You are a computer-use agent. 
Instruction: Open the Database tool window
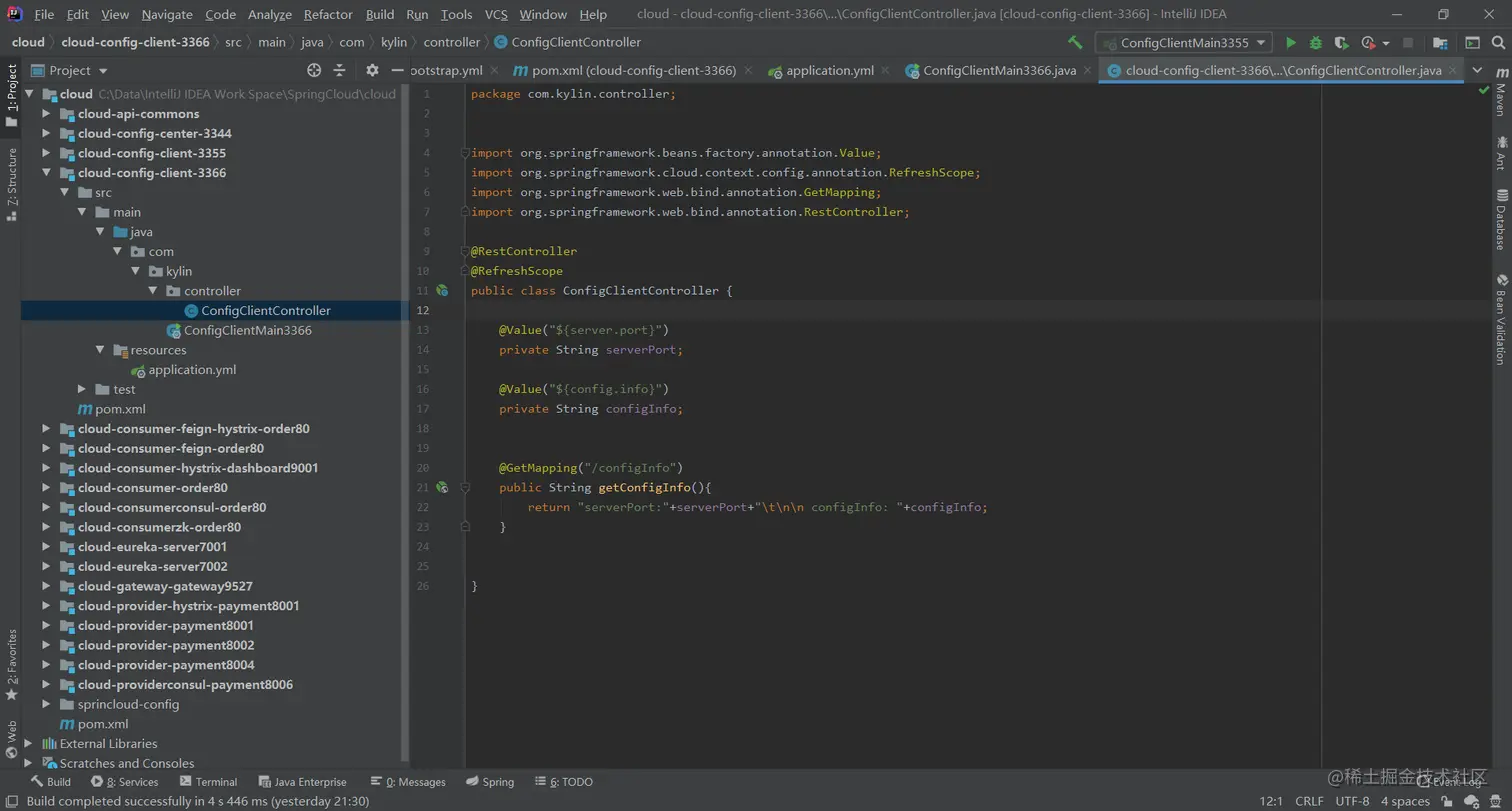pyautogui.click(x=1500, y=219)
